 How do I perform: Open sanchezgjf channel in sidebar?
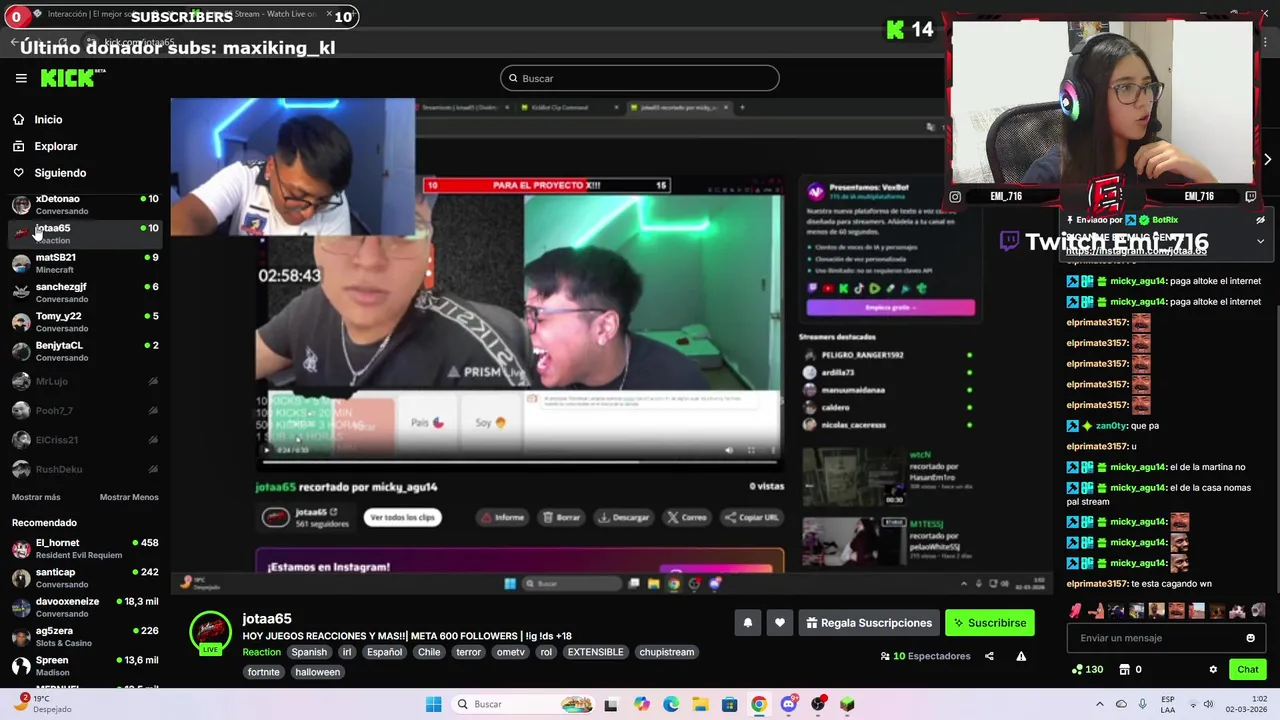point(84,292)
